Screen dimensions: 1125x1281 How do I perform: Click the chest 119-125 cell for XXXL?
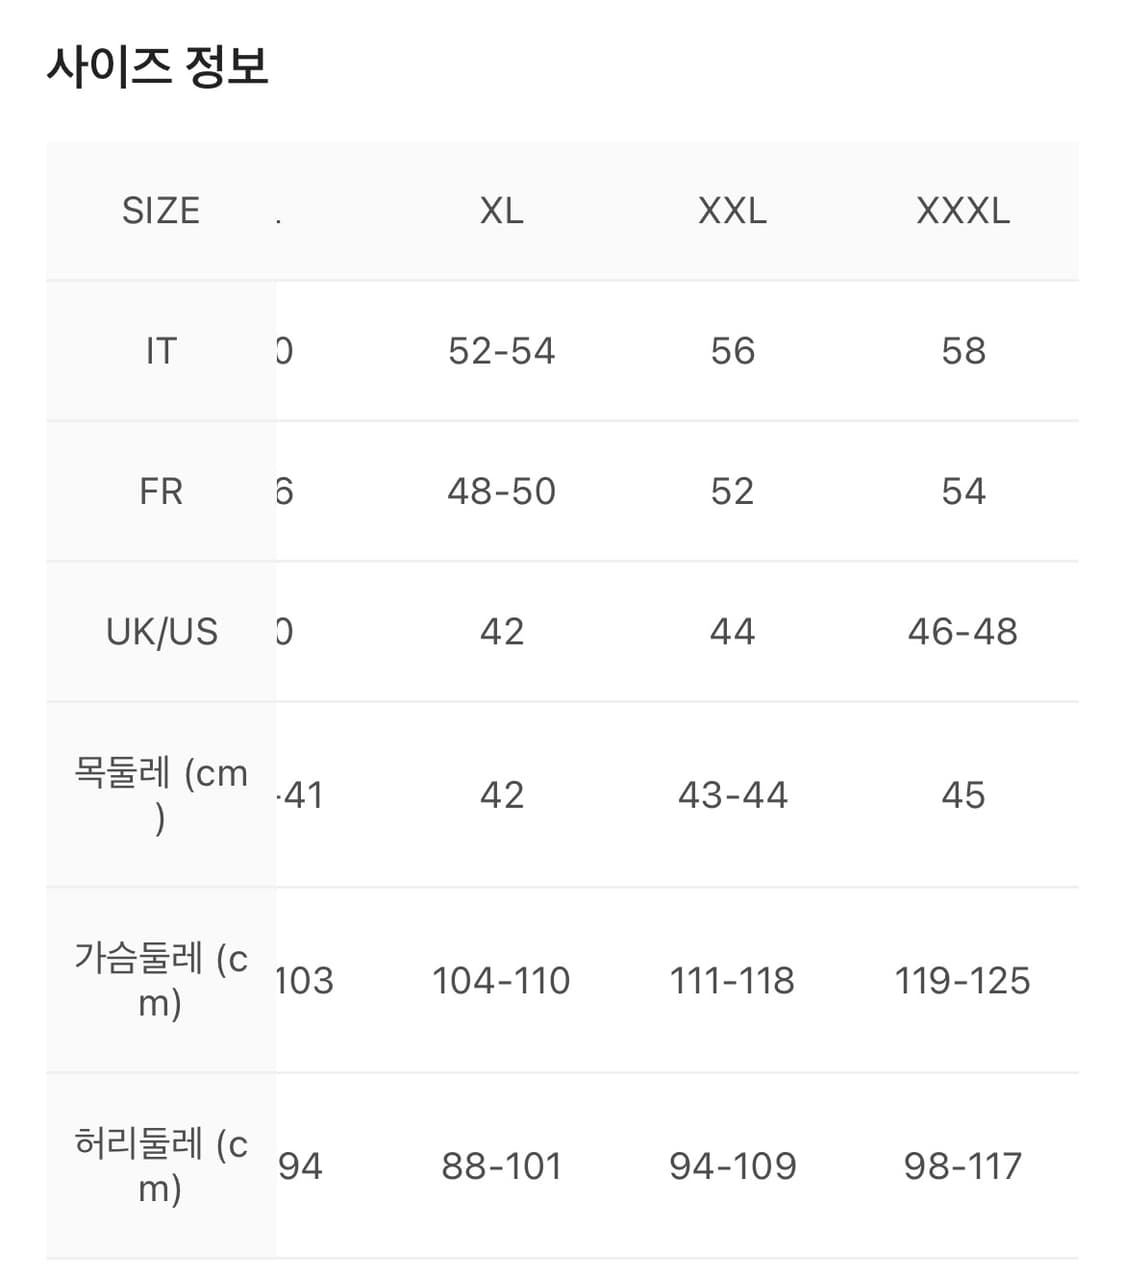pyautogui.click(x=963, y=981)
